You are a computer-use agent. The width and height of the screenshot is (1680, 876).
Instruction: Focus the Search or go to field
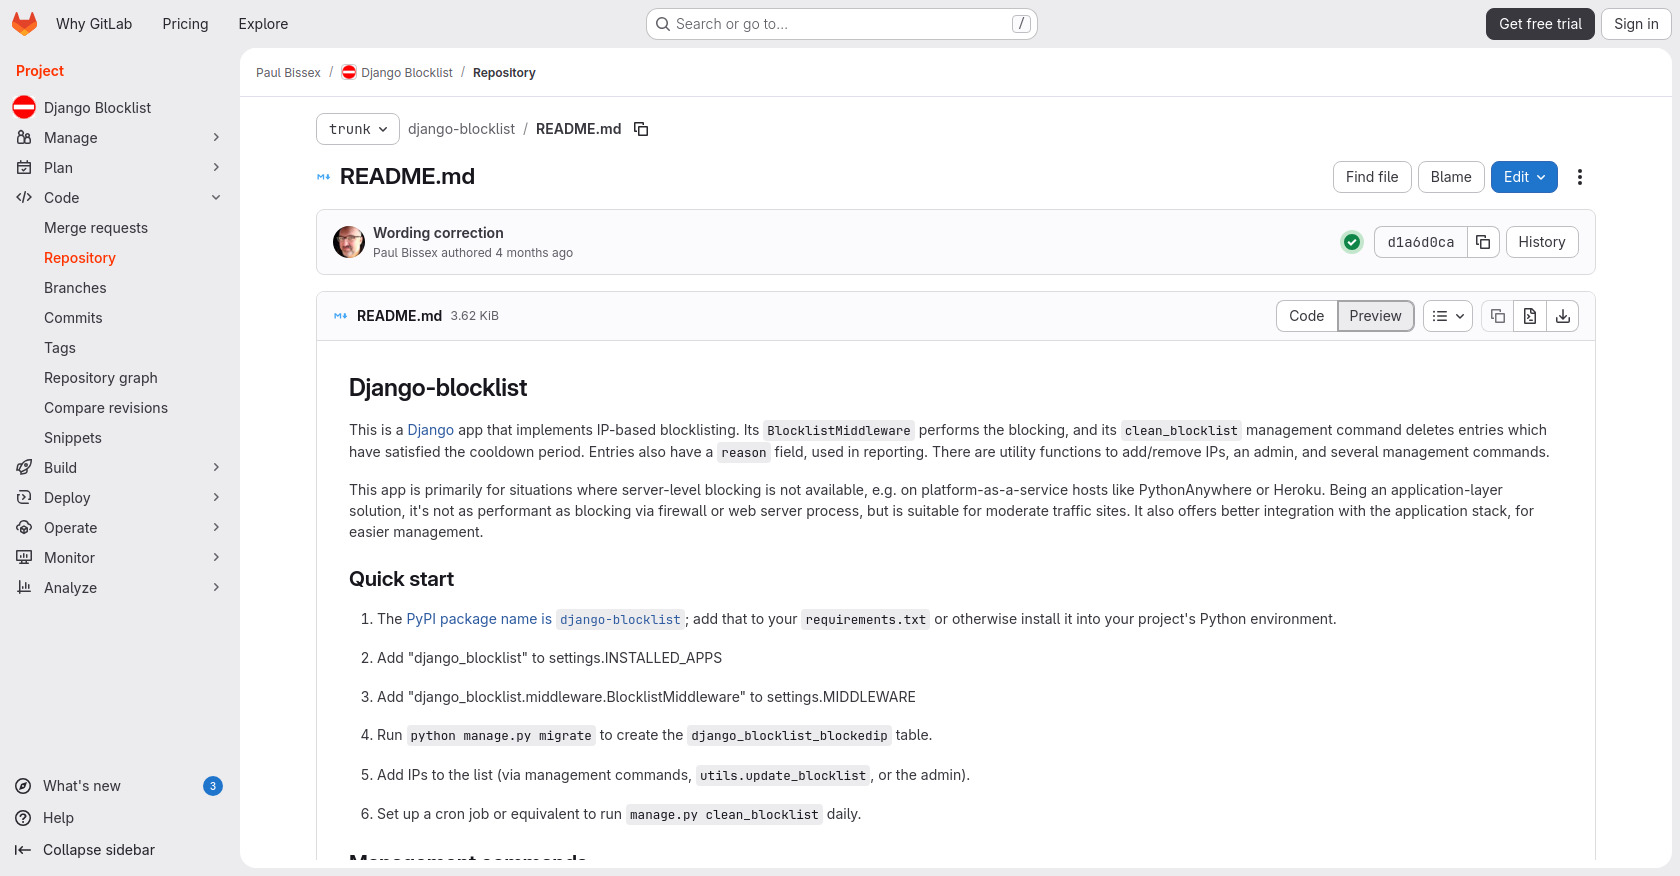[x=842, y=24]
